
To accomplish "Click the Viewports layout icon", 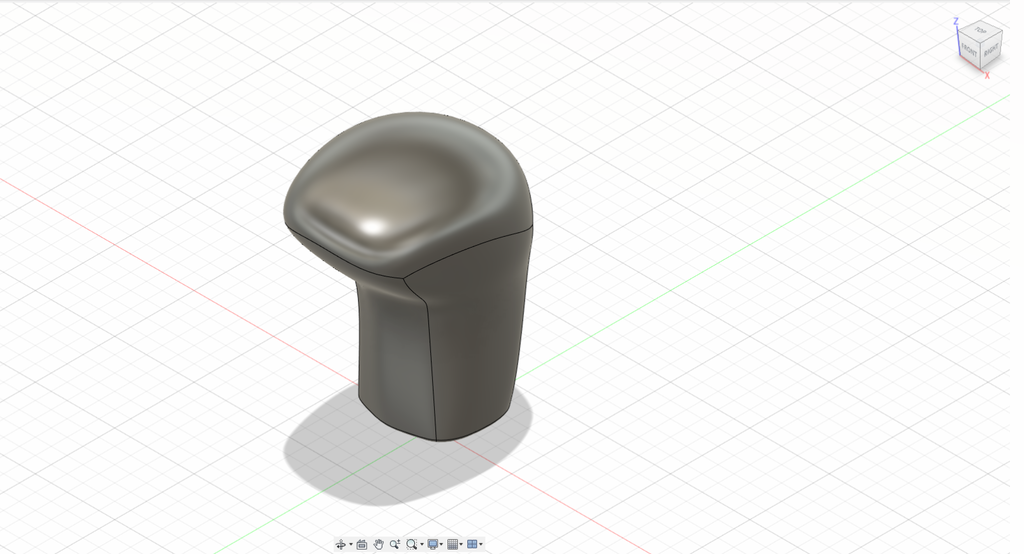I will coord(472,544).
